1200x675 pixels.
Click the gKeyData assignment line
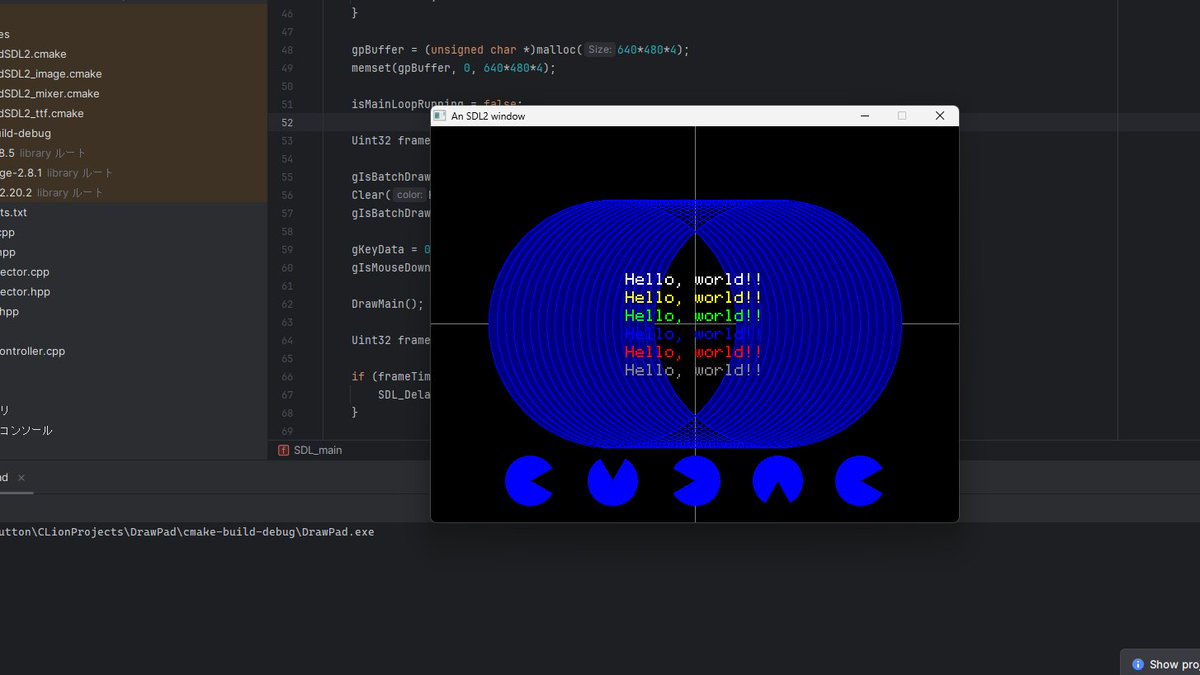tap(391, 249)
